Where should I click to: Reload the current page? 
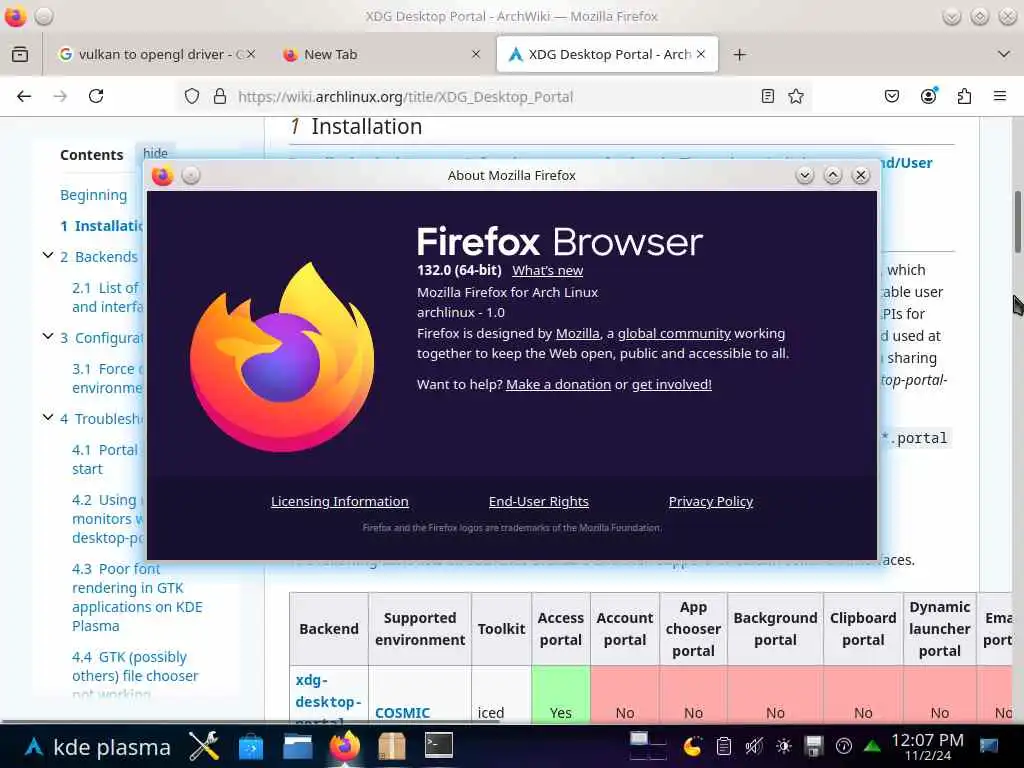point(96,97)
